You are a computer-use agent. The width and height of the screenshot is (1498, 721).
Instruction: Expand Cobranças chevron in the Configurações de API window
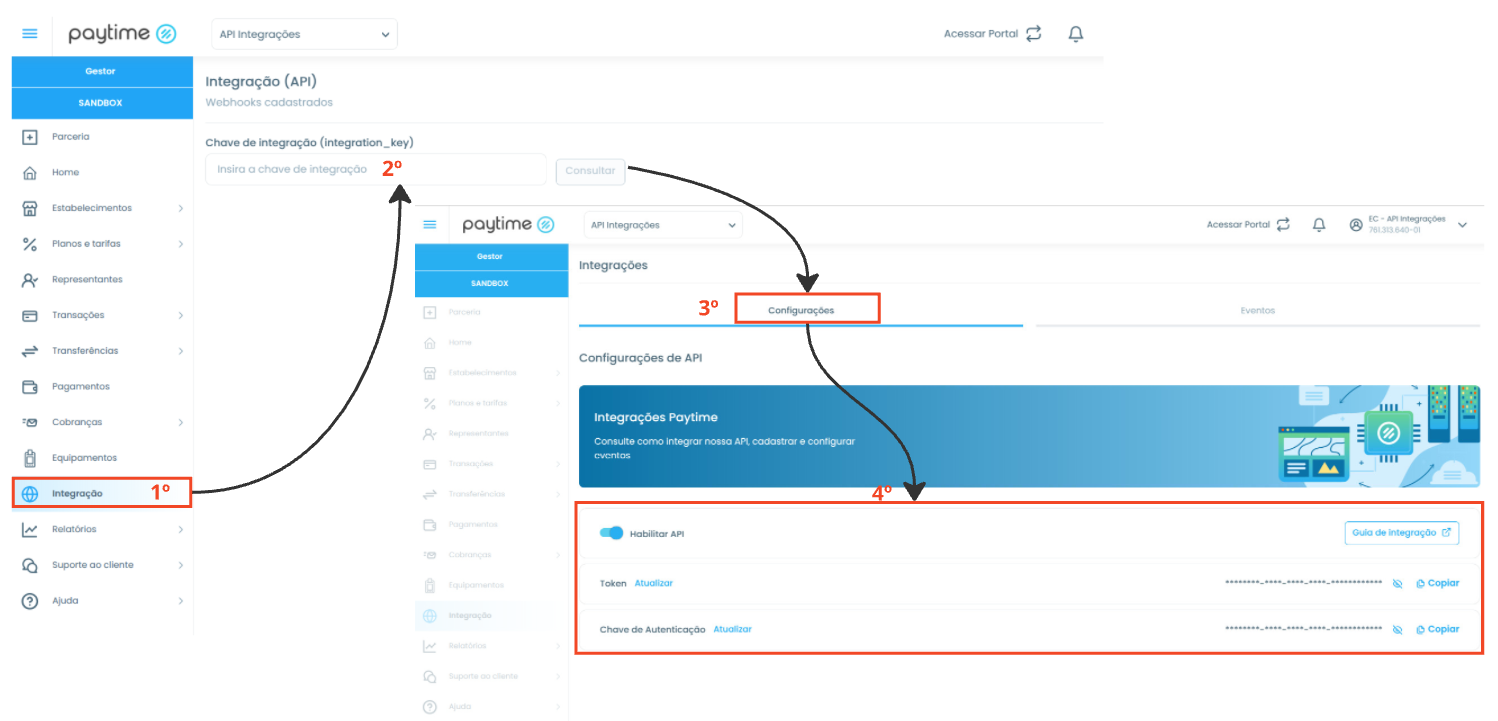pos(557,555)
